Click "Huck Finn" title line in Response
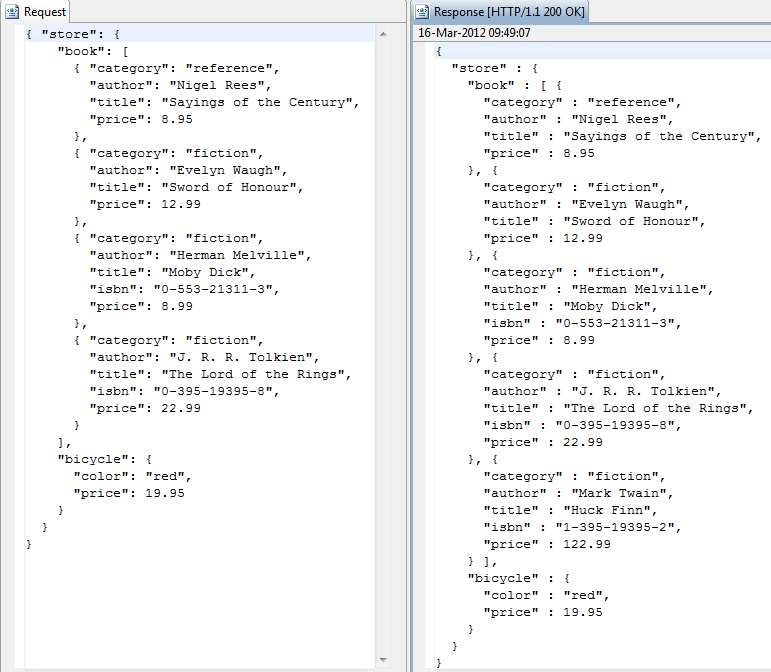The width and height of the screenshot is (771, 672). [570, 510]
